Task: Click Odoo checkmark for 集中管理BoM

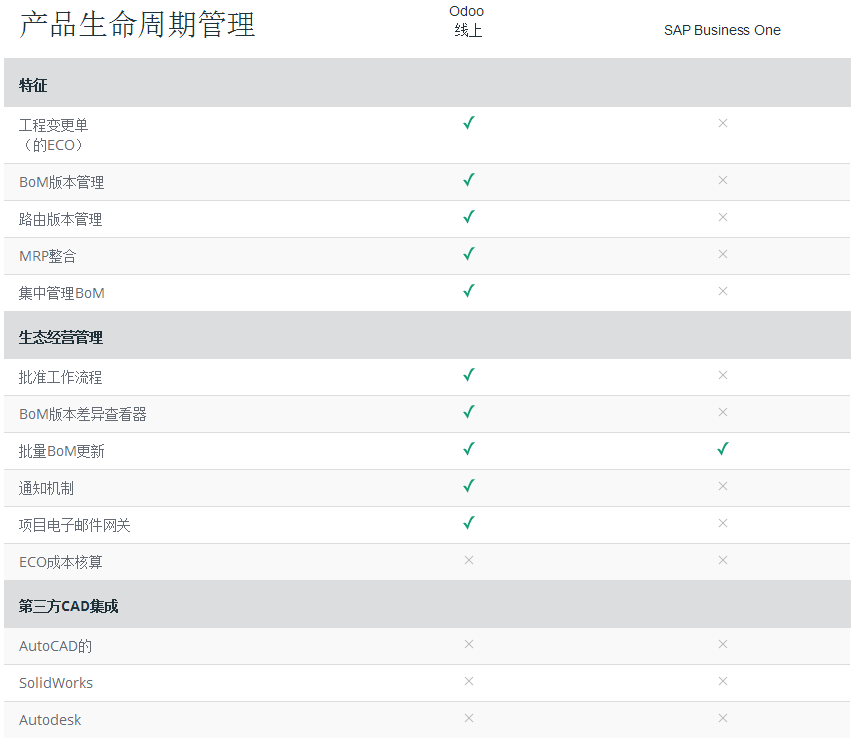Action: tap(469, 291)
